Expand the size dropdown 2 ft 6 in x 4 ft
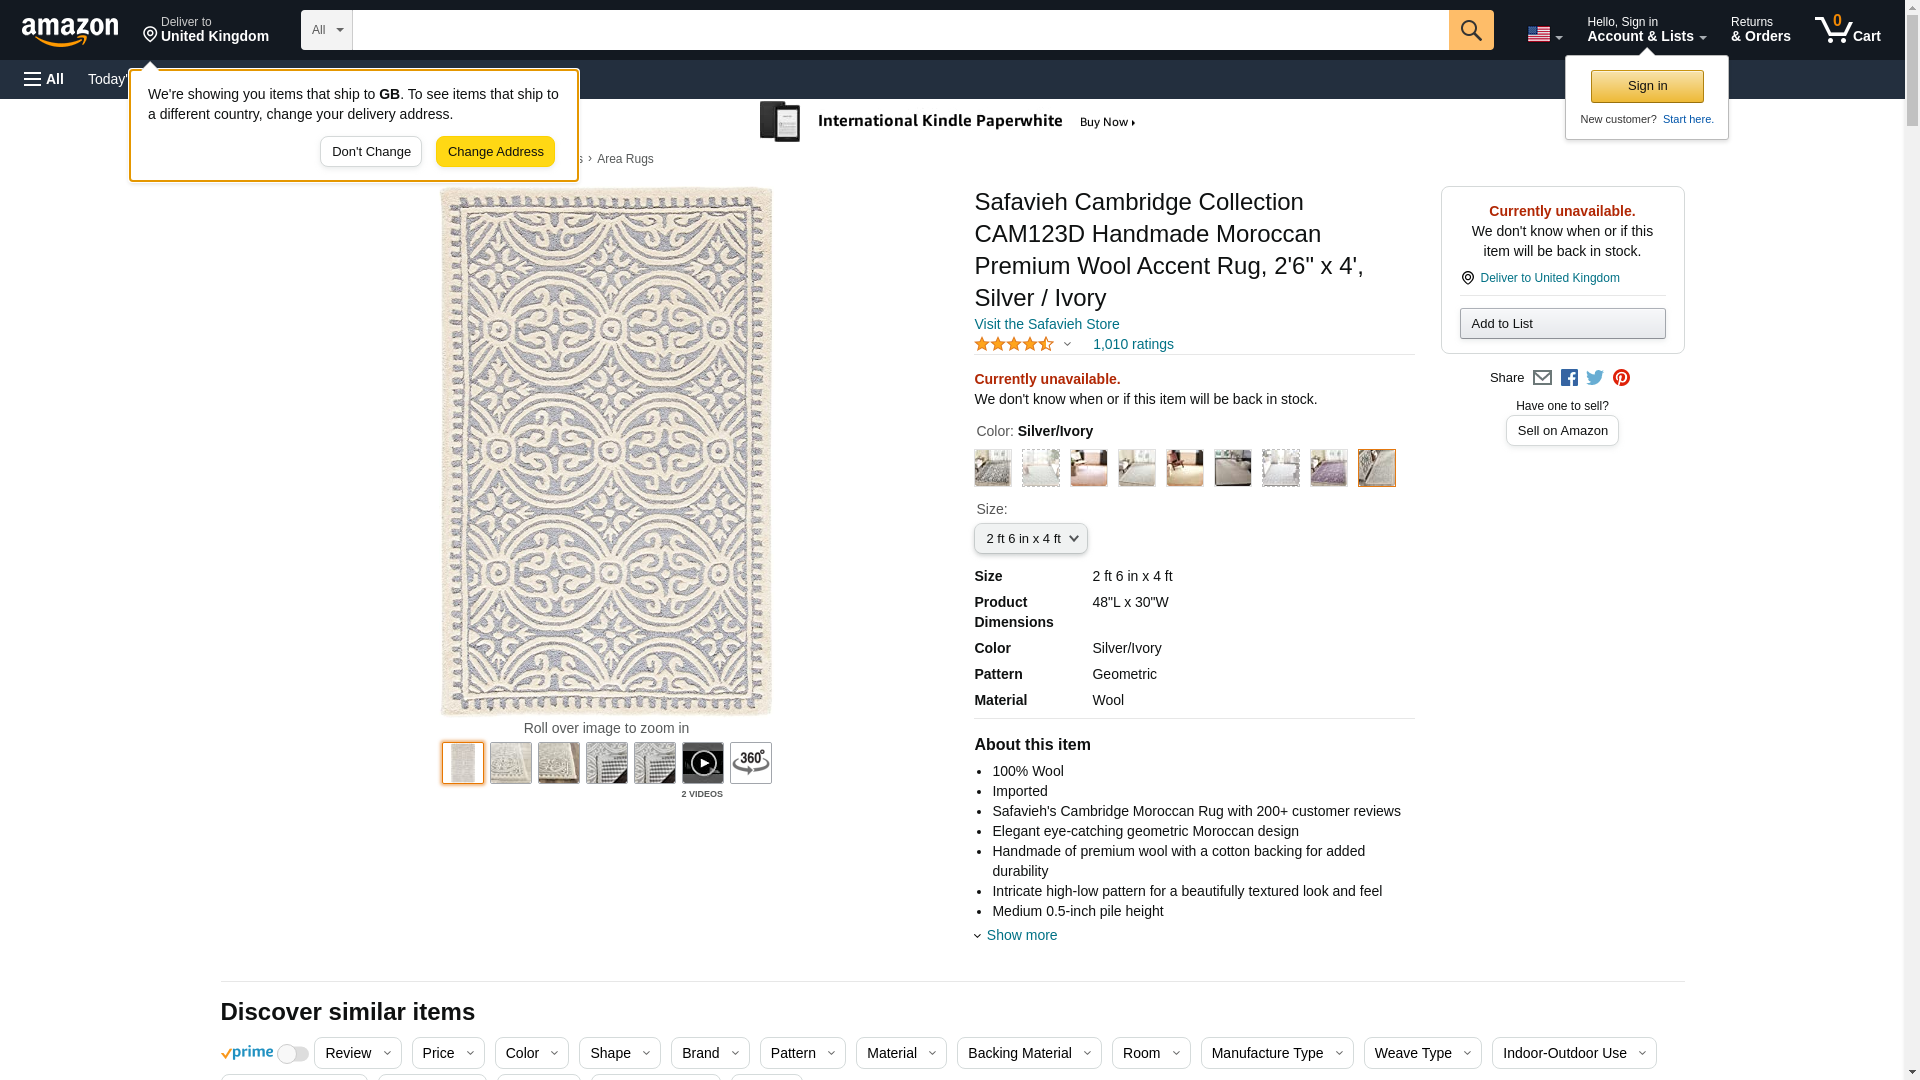Viewport: 1920px width, 1080px height. (x=1030, y=539)
